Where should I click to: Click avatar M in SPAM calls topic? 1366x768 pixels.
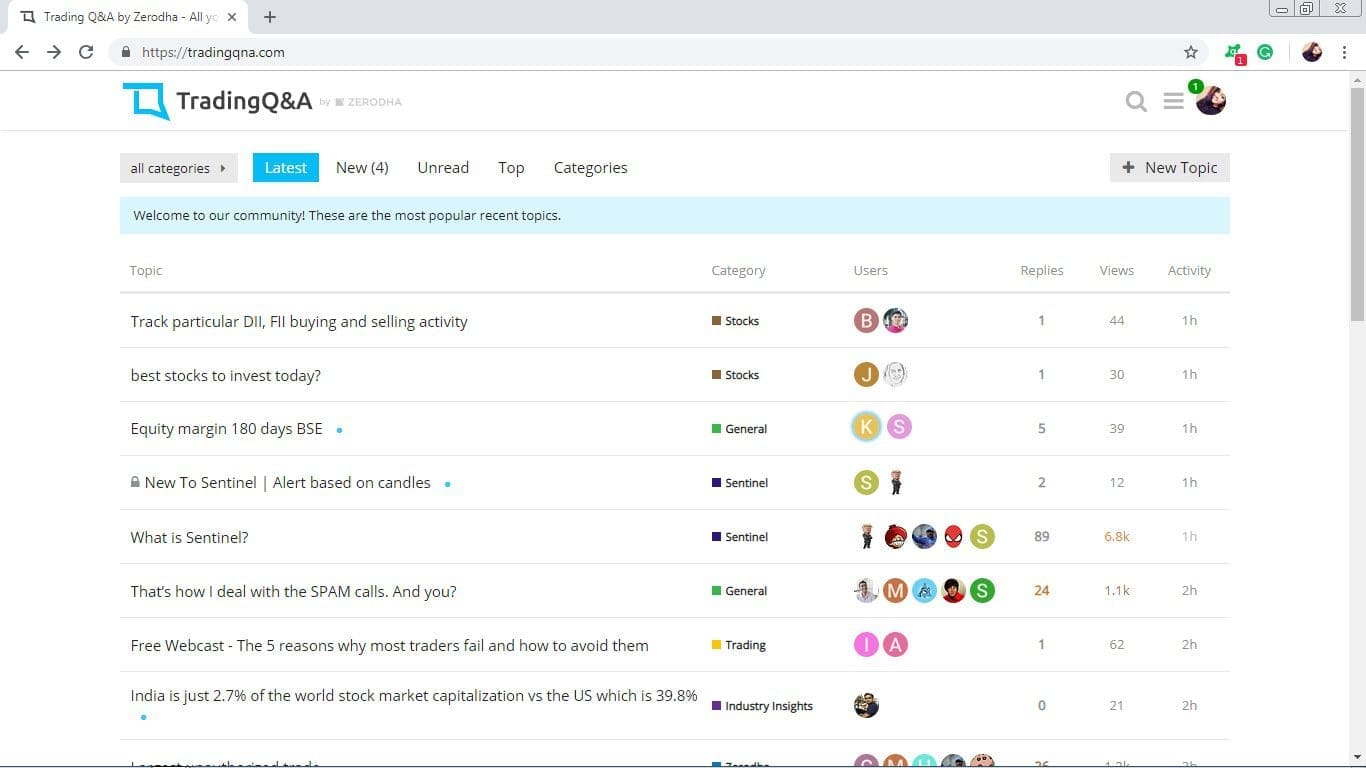click(x=895, y=590)
